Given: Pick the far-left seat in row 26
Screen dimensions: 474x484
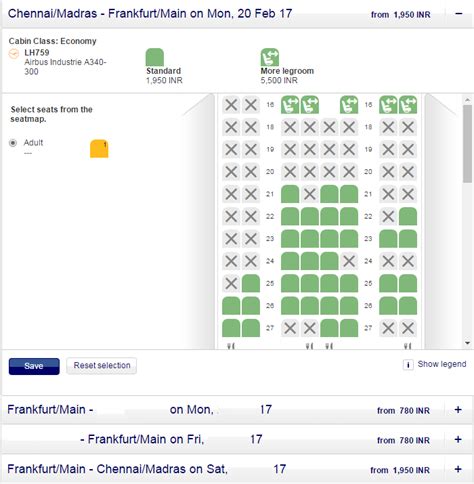Looking at the screenshot, I should 231,306.
